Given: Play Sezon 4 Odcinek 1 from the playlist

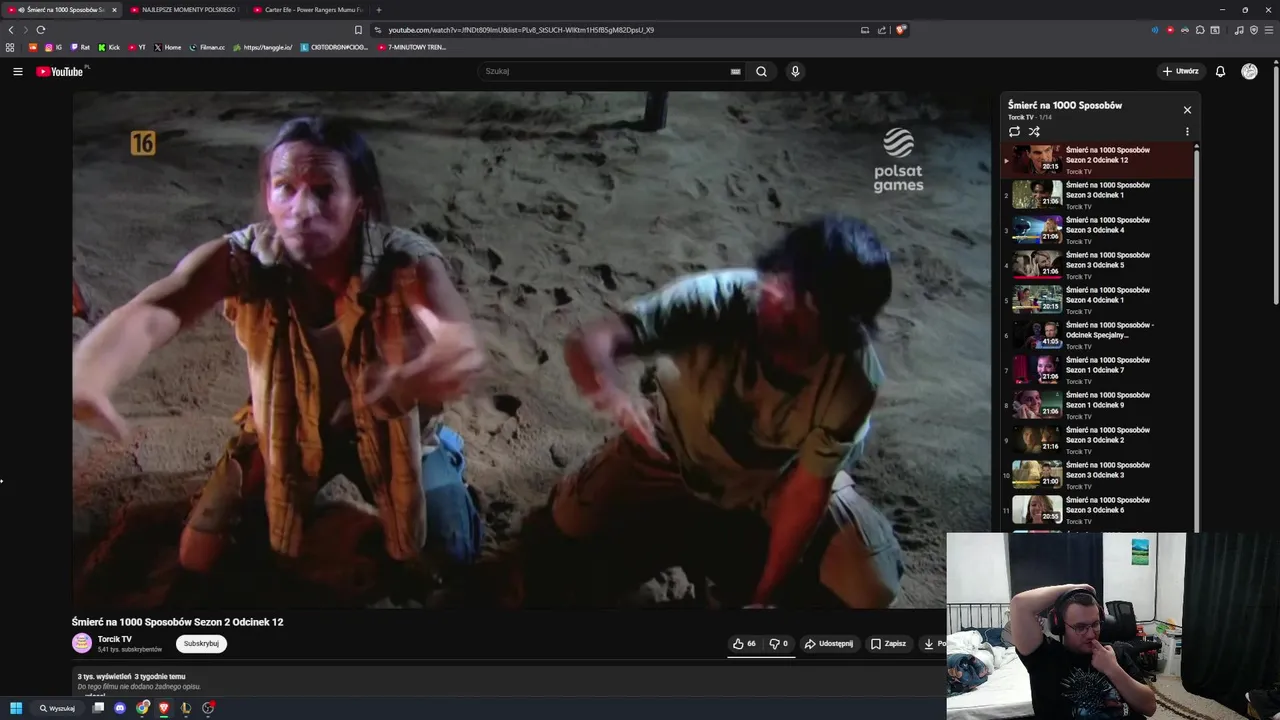Looking at the screenshot, I should pos(1098,299).
